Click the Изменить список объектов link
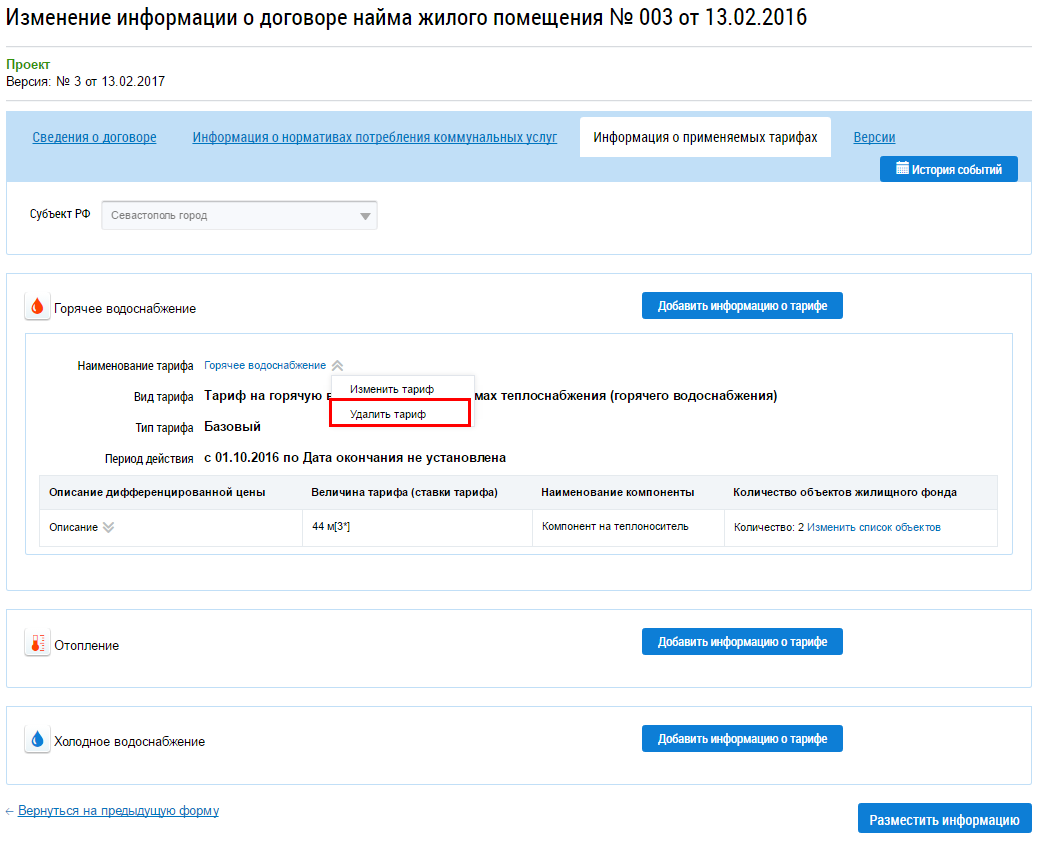The image size is (1046, 843). [873, 527]
